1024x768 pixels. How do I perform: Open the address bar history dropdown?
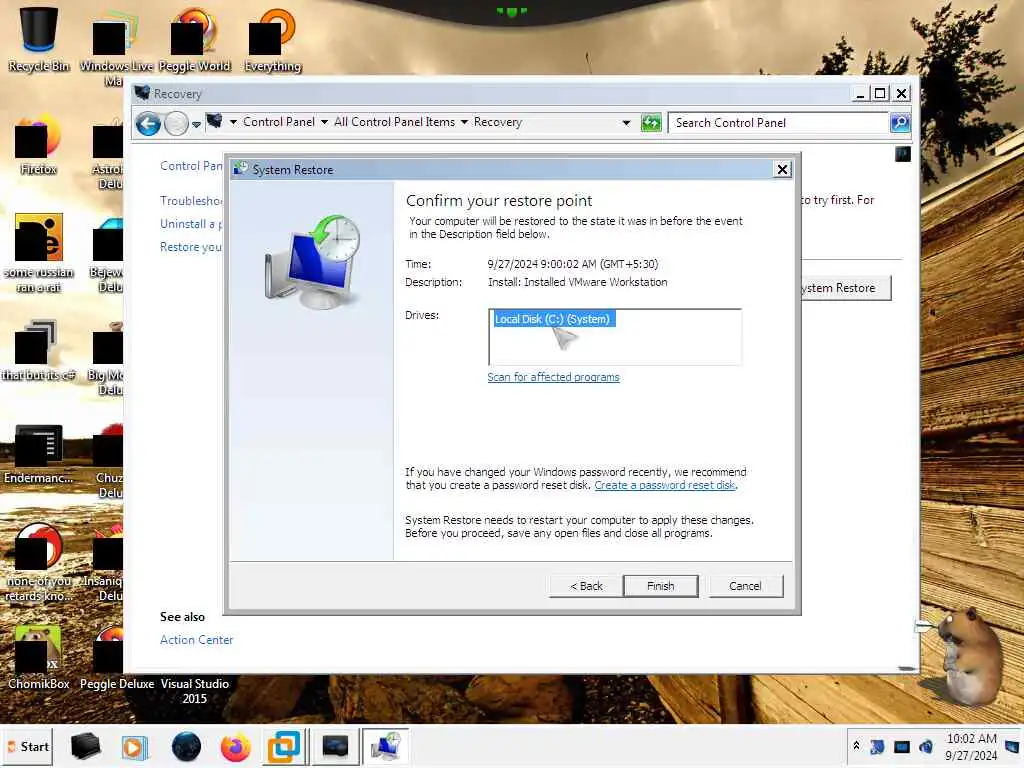(626, 123)
